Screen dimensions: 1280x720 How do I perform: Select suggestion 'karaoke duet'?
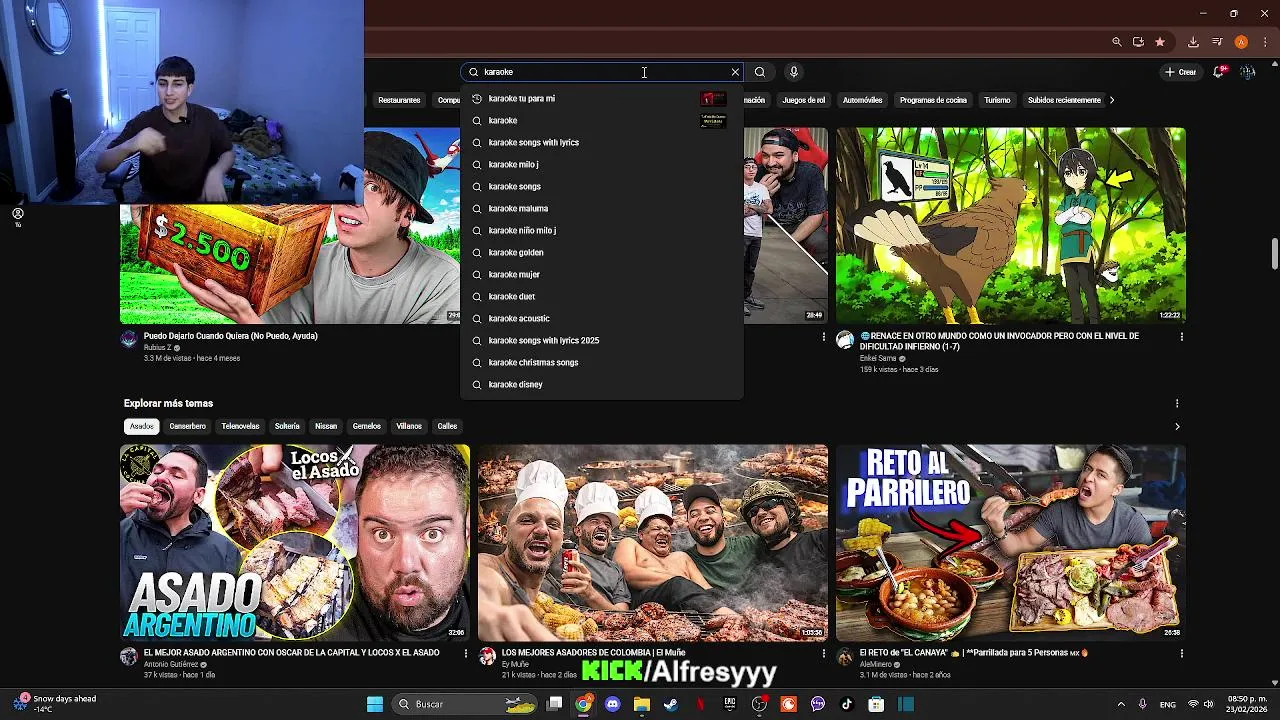pyautogui.click(x=602, y=296)
